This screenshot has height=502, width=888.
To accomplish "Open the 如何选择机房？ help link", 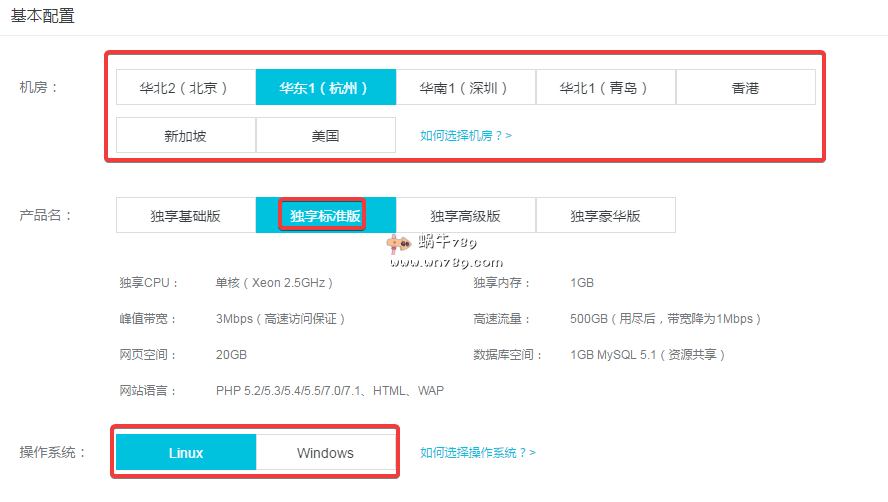I will (466, 135).
